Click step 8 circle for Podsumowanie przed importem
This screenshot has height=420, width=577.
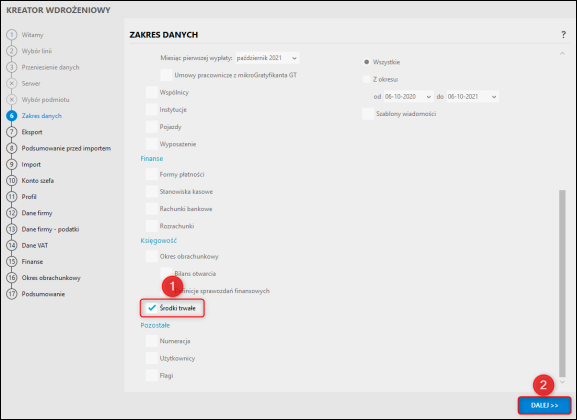pyautogui.click(x=12, y=148)
